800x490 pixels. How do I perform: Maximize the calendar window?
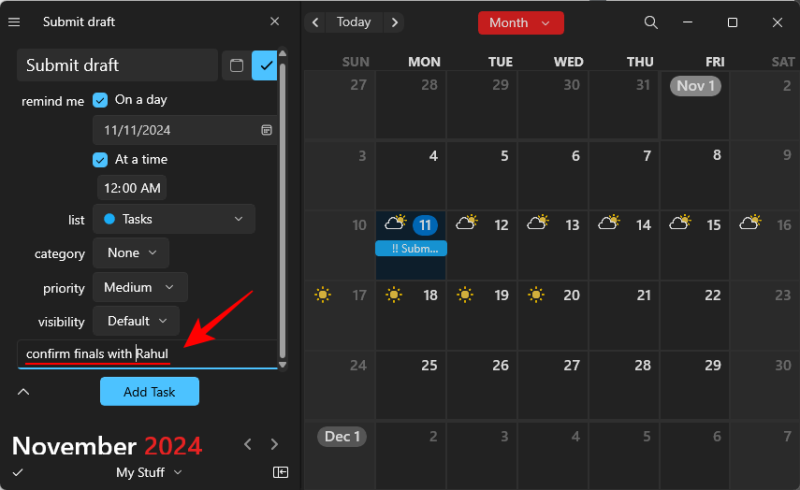pyautogui.click(x=733, y=22)
